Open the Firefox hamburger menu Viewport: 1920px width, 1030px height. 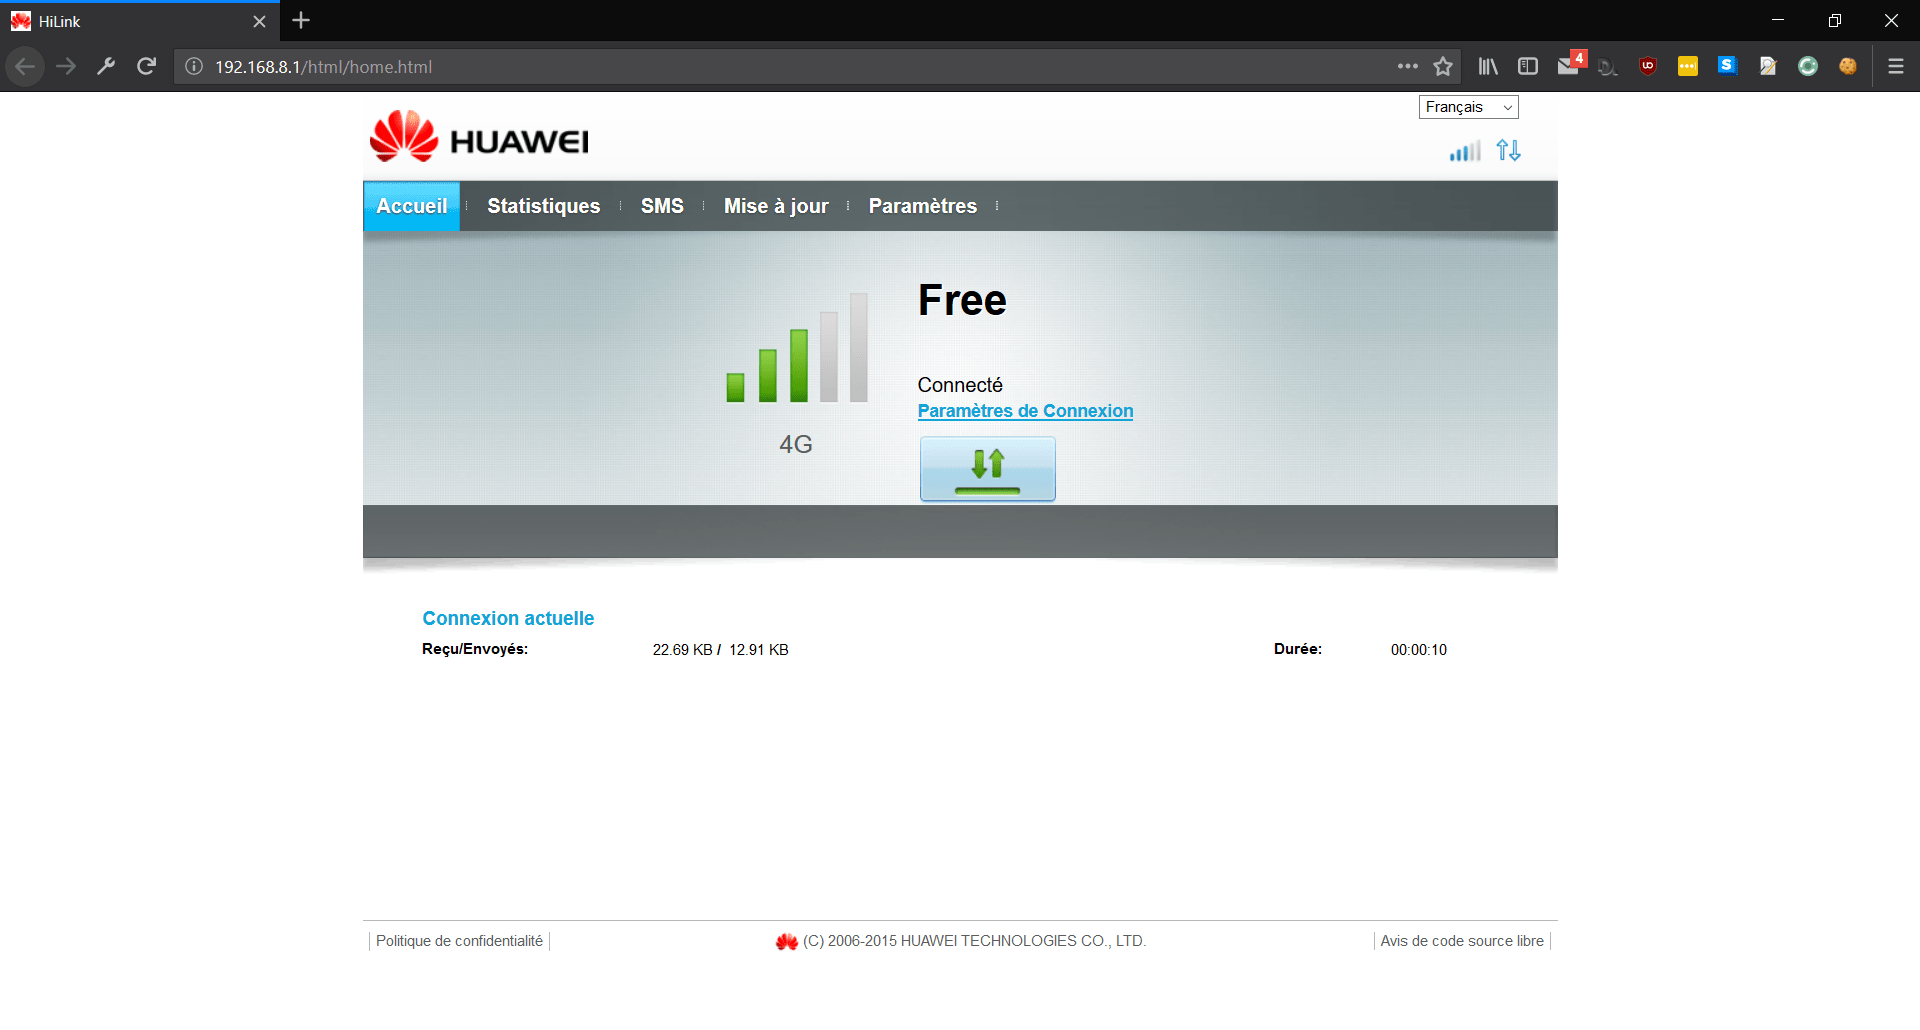coord(1896,67)
